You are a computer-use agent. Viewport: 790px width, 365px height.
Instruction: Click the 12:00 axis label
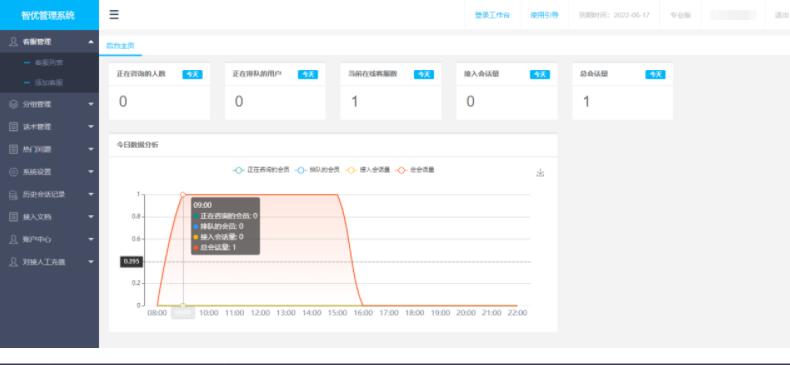(260, 313)
